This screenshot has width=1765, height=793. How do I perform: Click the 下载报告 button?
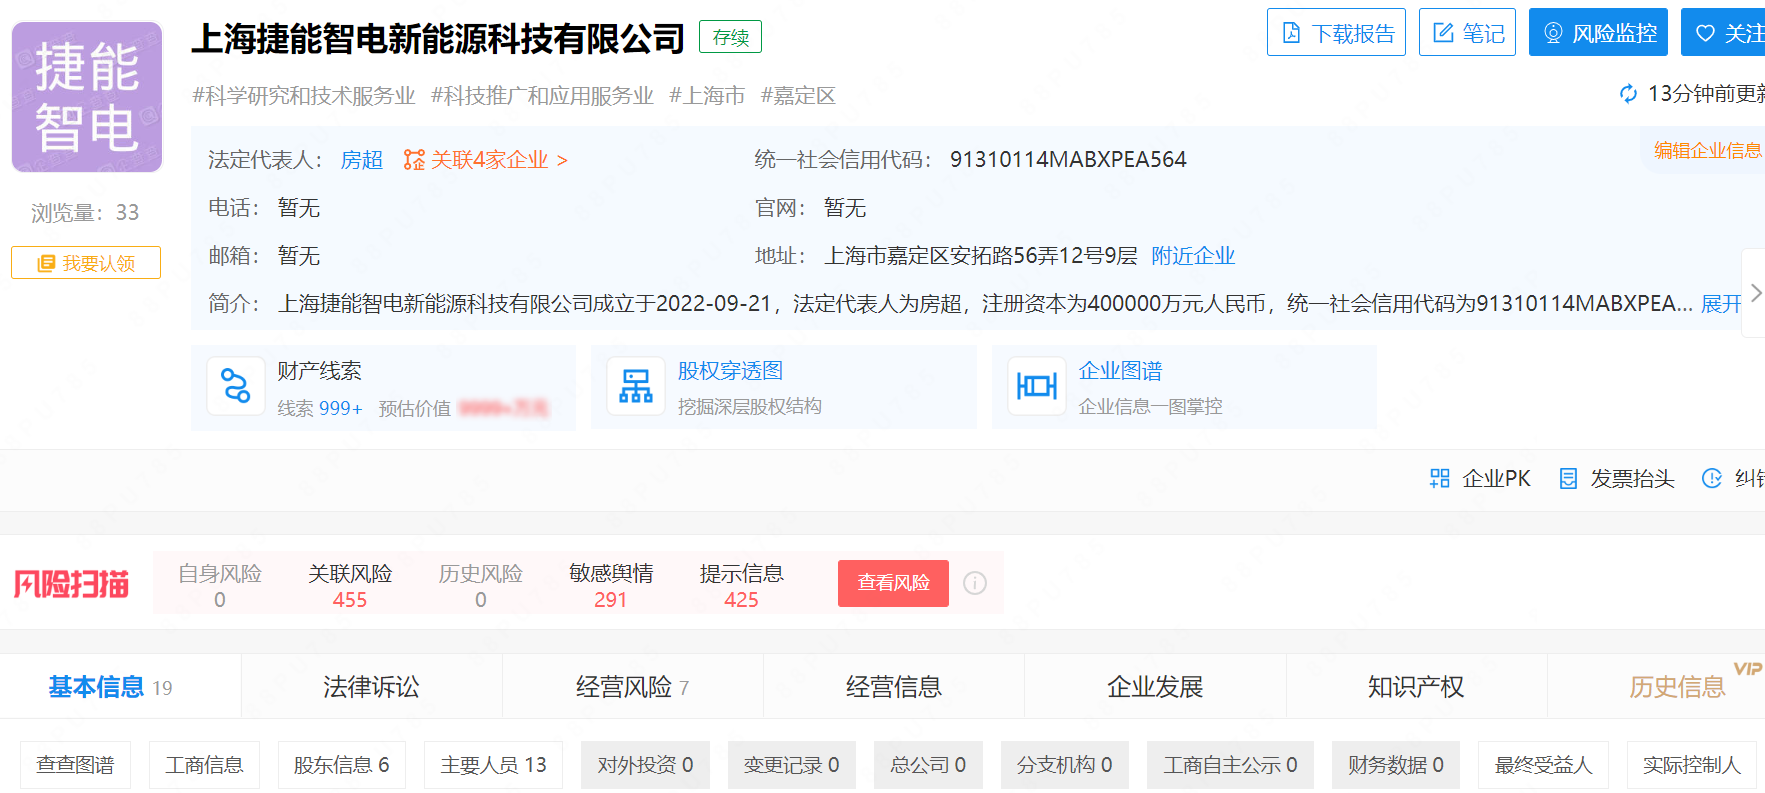1336,33
